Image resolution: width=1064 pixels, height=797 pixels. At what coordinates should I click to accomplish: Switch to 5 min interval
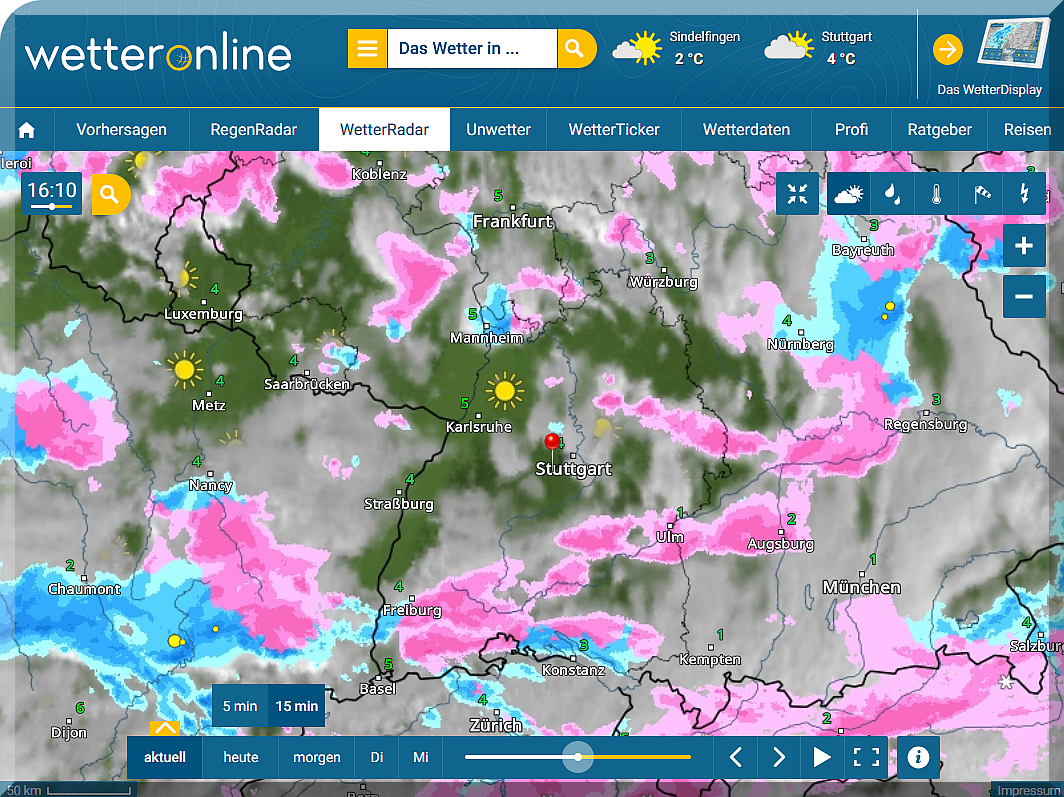point(240,706)
